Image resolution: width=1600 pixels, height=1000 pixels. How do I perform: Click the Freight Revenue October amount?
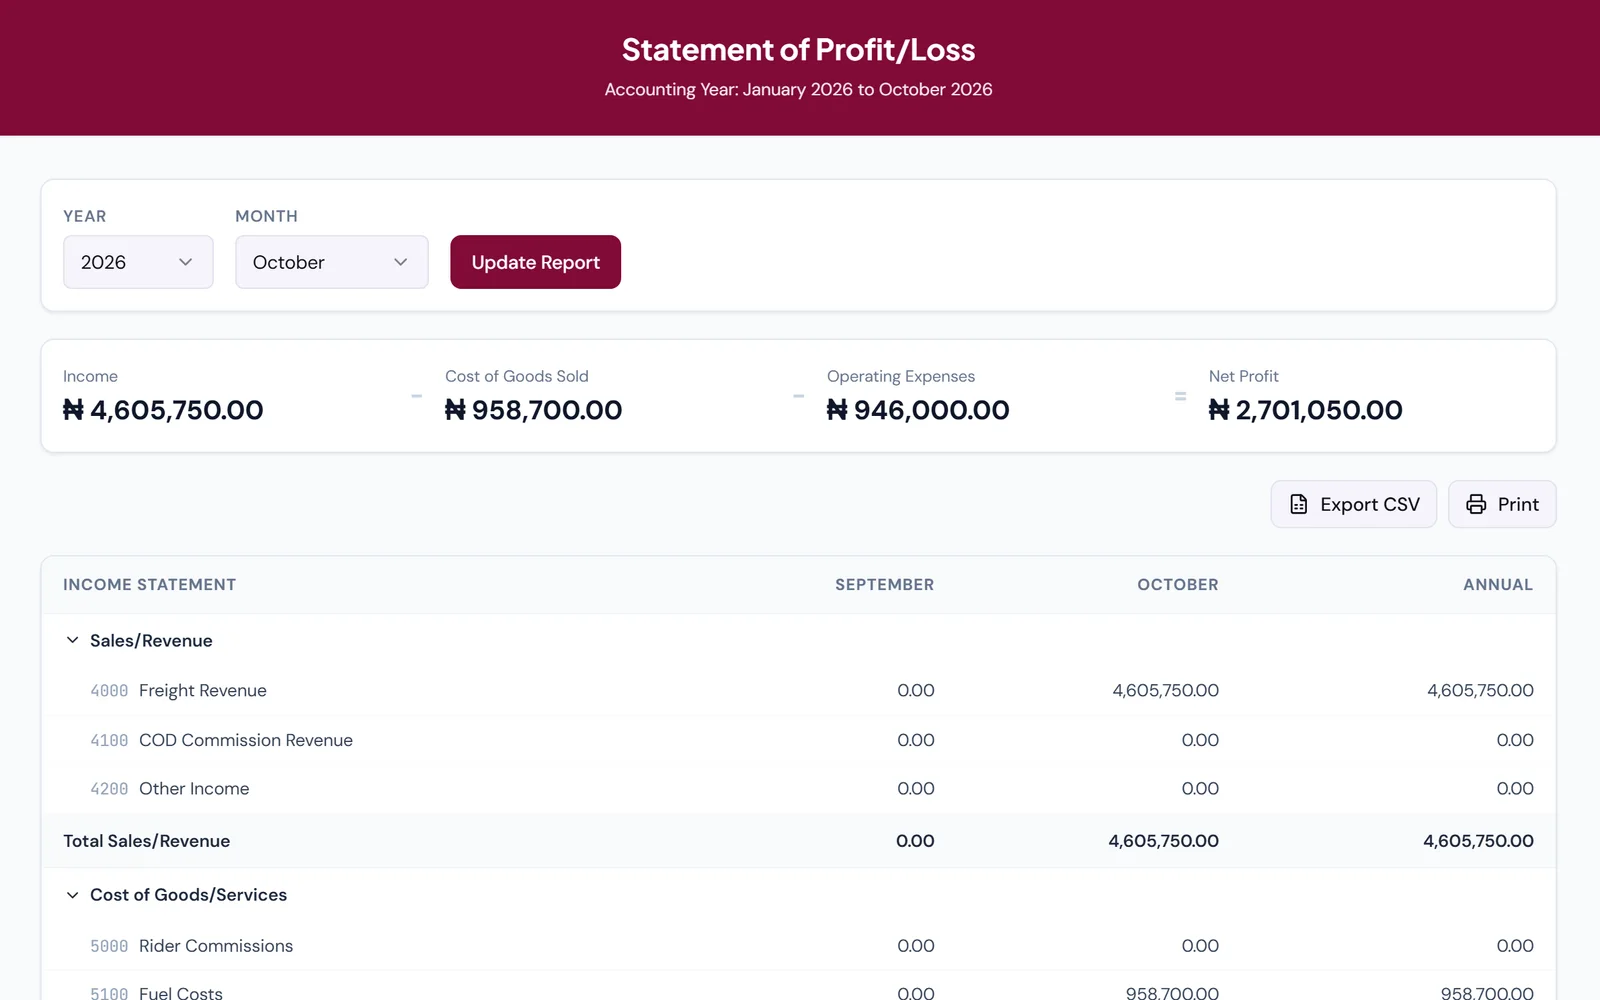coord(1165,690)
